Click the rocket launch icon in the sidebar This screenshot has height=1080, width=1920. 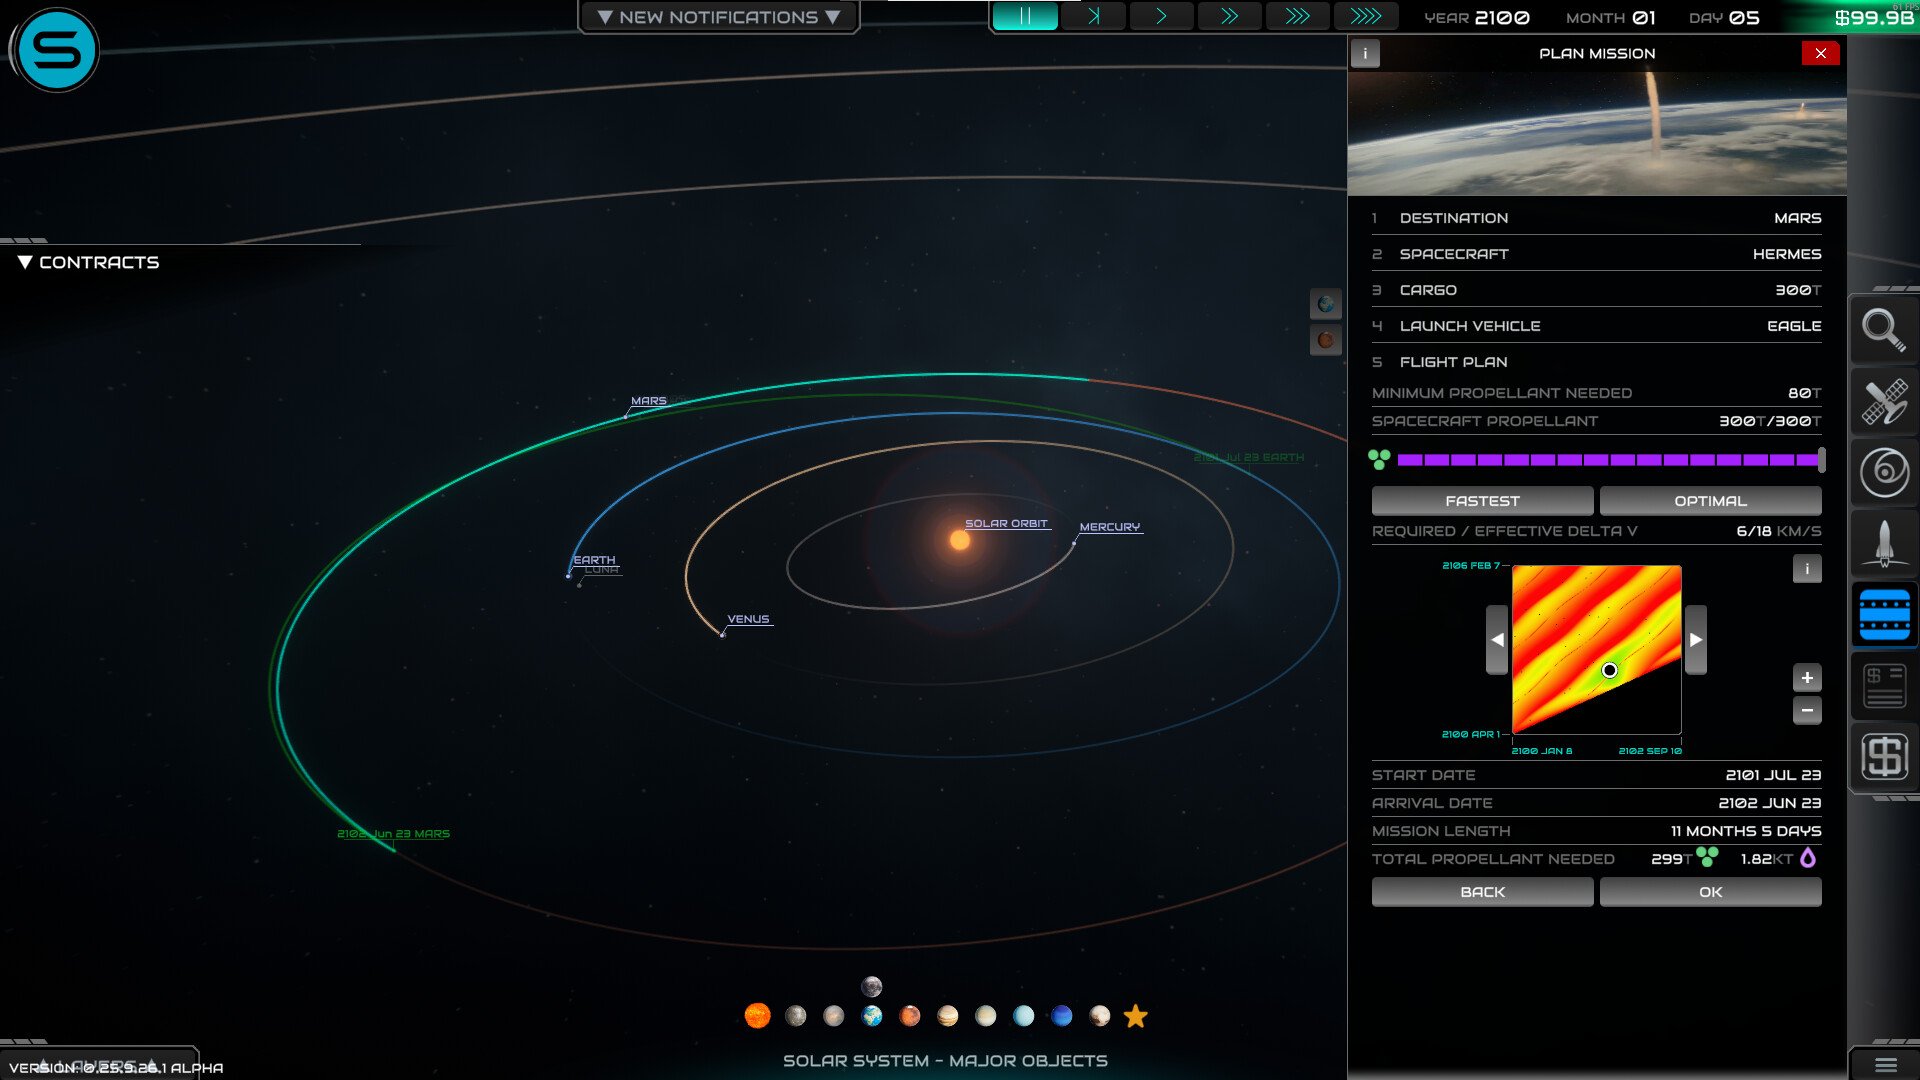tap(1884, 543)
